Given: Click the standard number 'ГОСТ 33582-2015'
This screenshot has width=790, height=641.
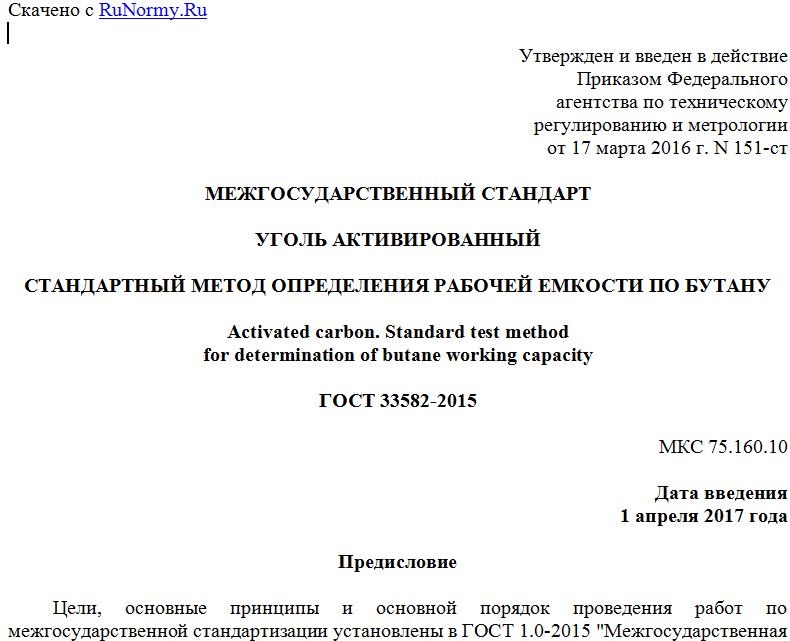Looking at the screenshot, I should 398,401.
